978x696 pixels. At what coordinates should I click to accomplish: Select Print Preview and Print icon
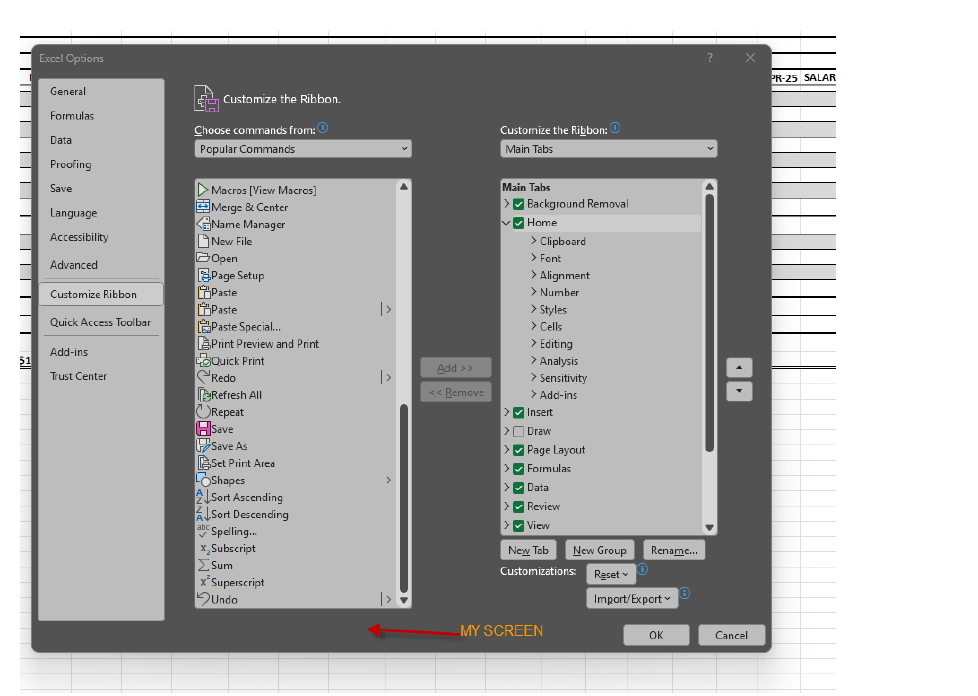pyautogui.click(x=203, y=343)
